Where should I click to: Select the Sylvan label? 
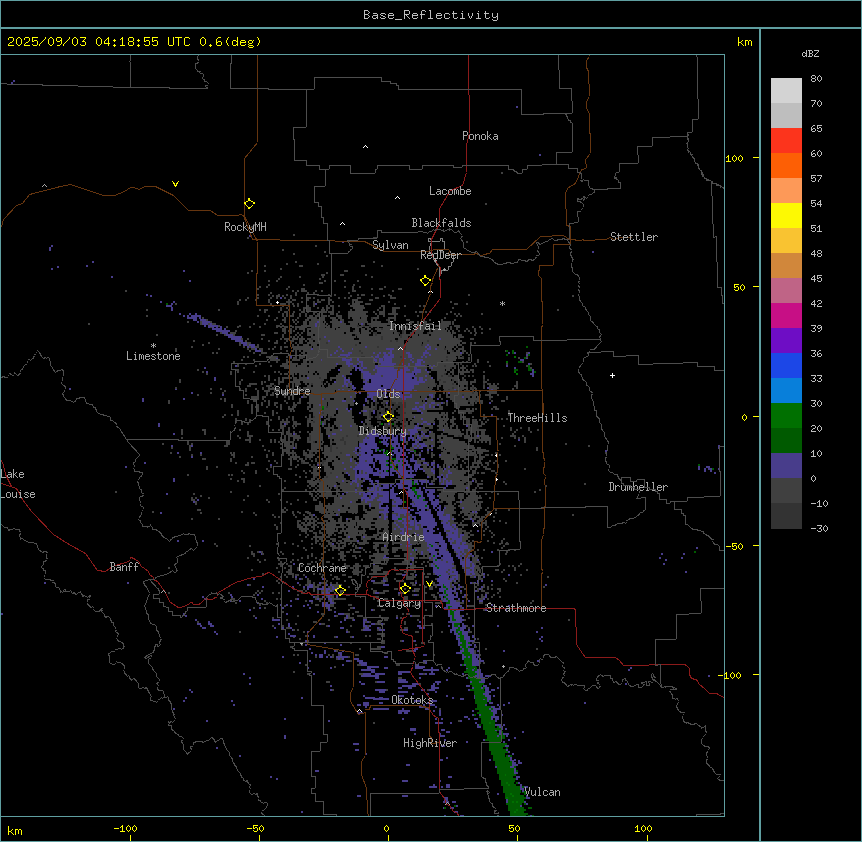tap(390, 245)
